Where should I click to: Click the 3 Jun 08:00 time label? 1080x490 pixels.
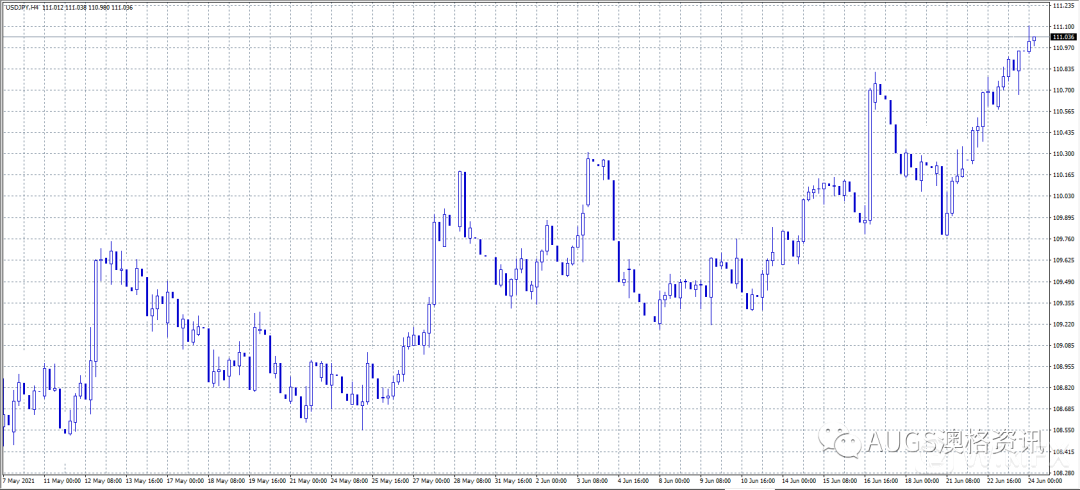pyautogui.click(x=595, y=481)
